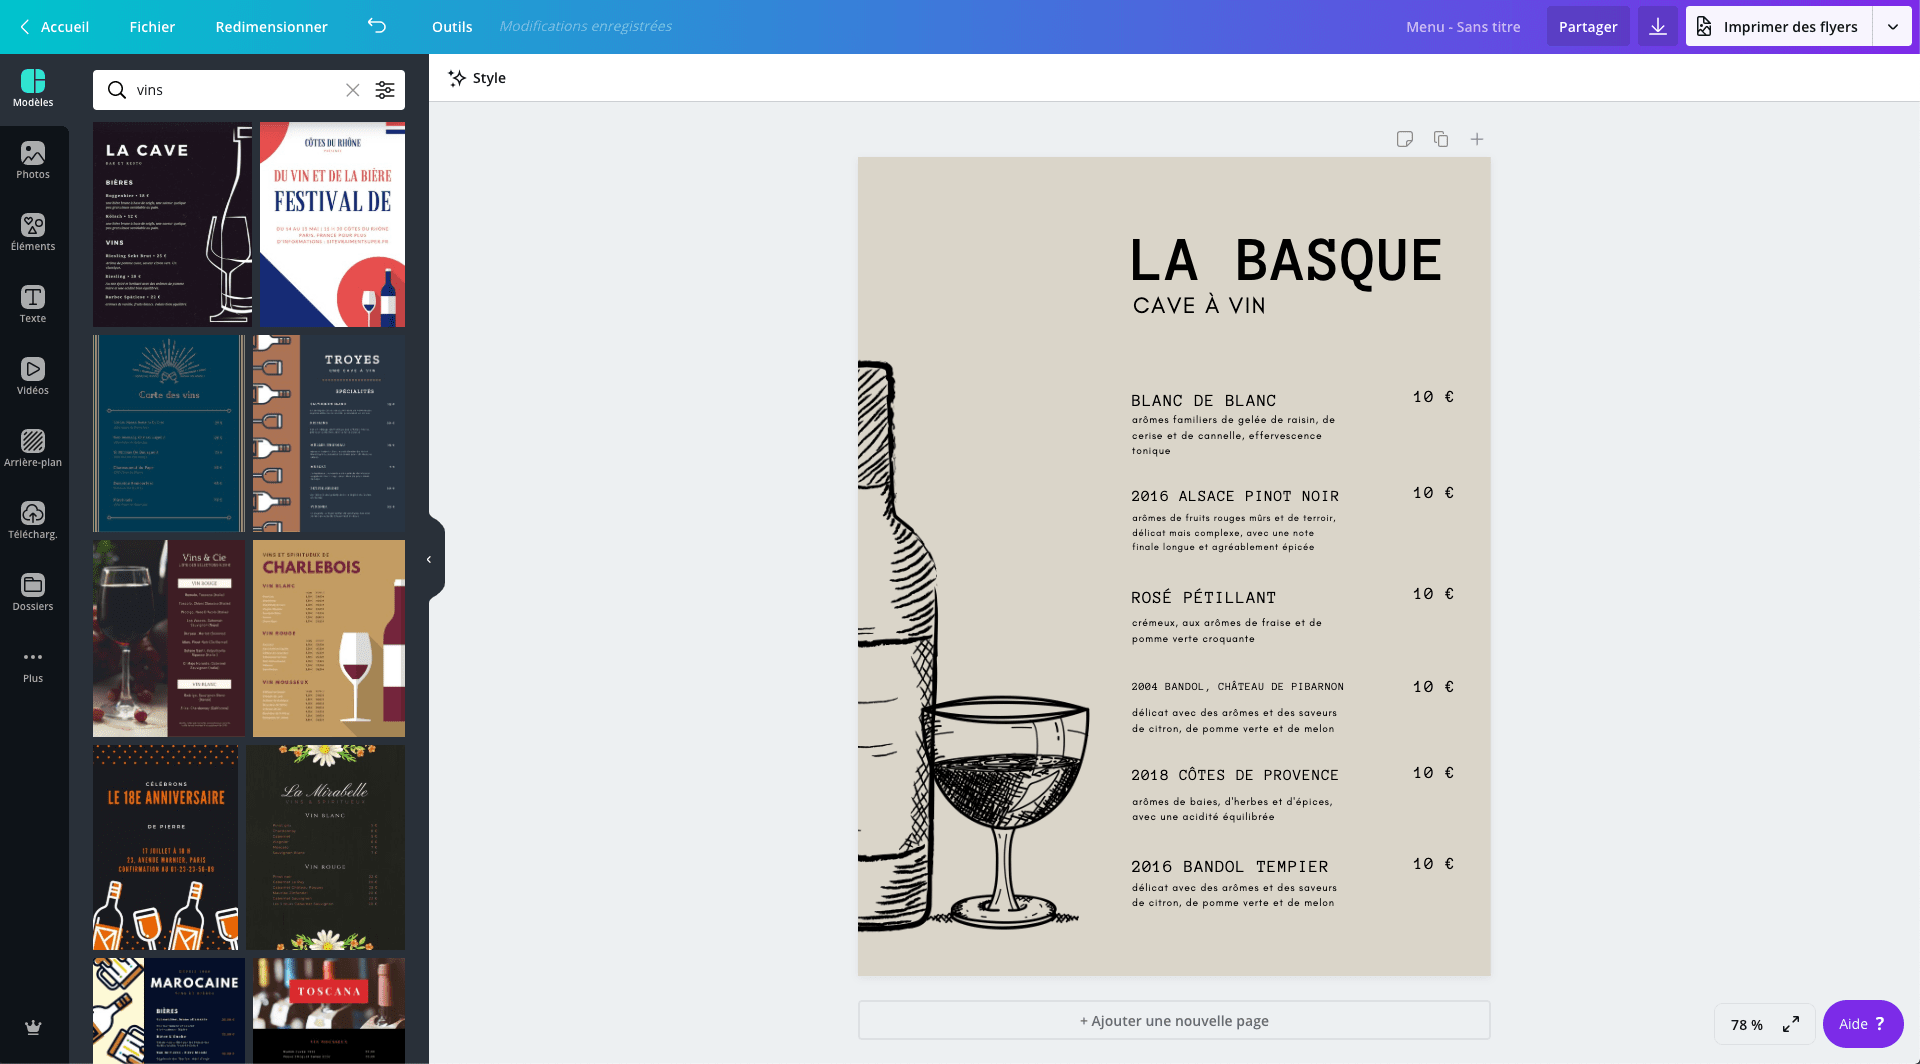
Task: Duplicate the current page
Action: click(1441, 139)
